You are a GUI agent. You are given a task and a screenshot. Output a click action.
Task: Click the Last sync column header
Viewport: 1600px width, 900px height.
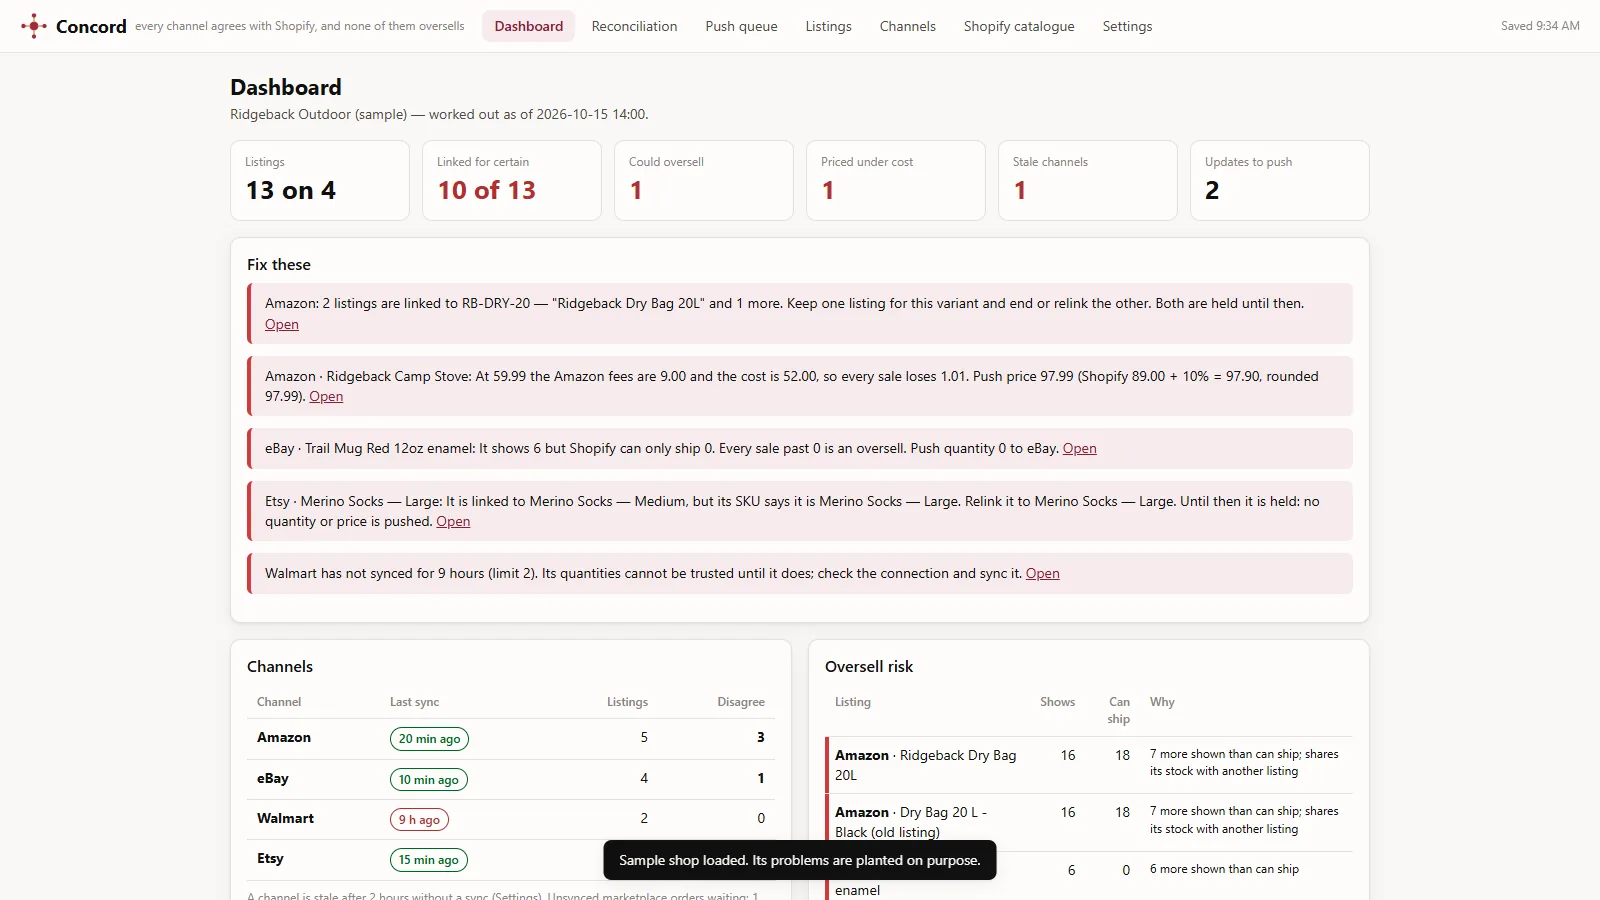point(414,702)
